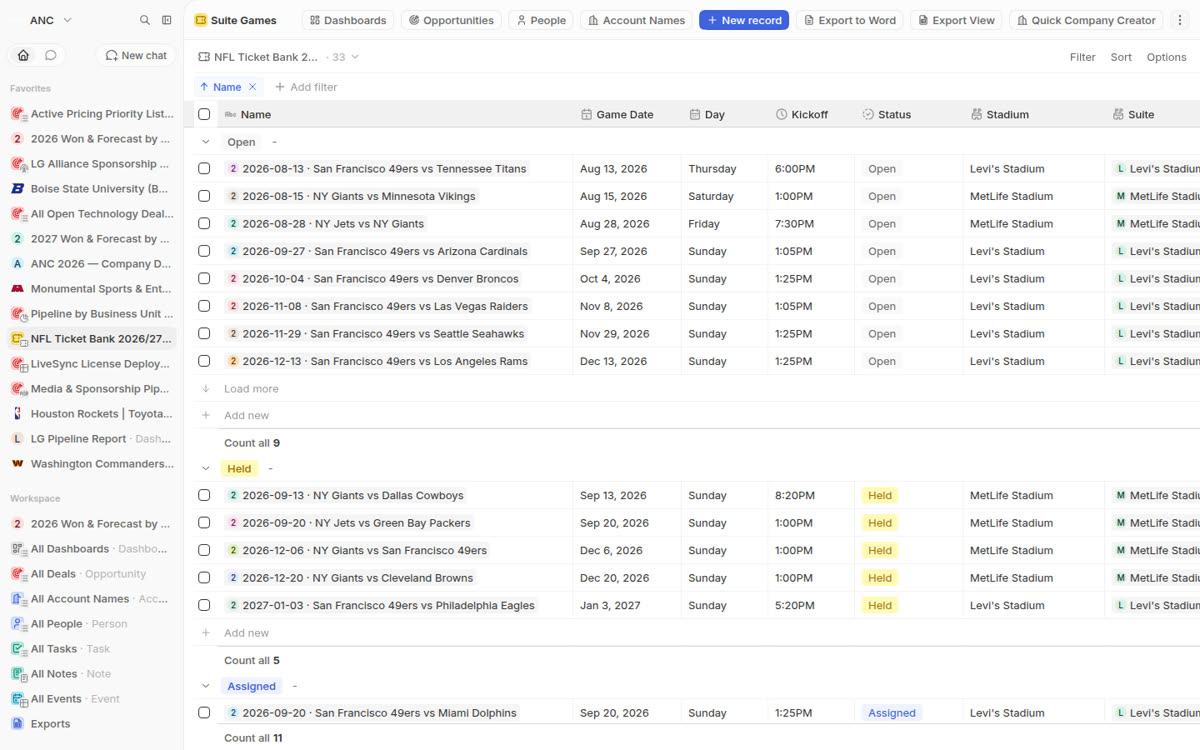Screen dimensions: 1200x750
Task: Open the home icon tab in sidebar
Action: (x=23, y=55)
